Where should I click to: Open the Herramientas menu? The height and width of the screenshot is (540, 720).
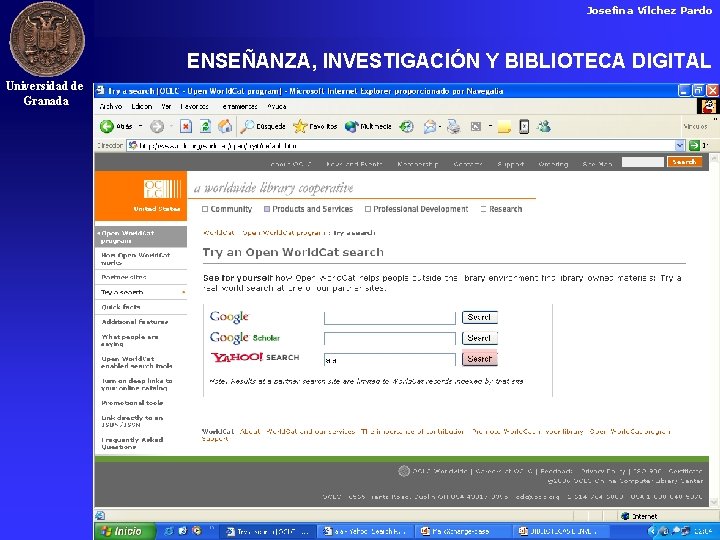coord(239,107)
